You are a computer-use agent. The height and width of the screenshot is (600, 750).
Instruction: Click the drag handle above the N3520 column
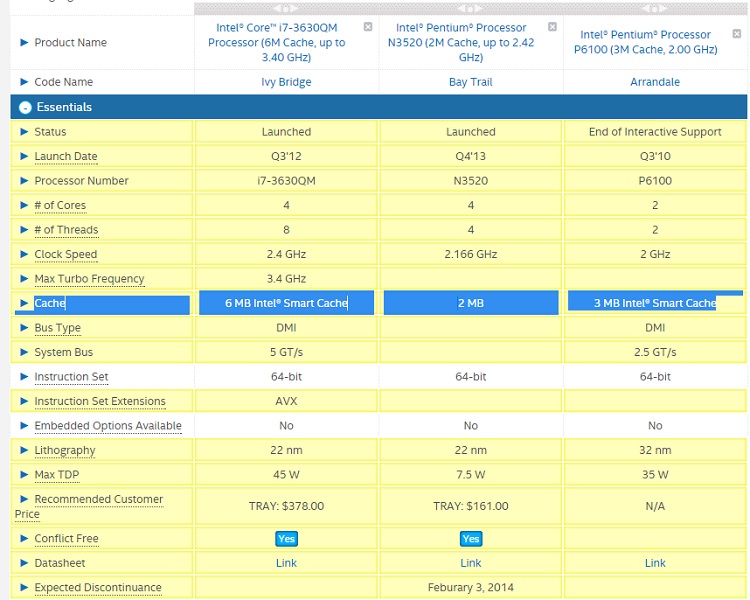[x=471, y=8]
